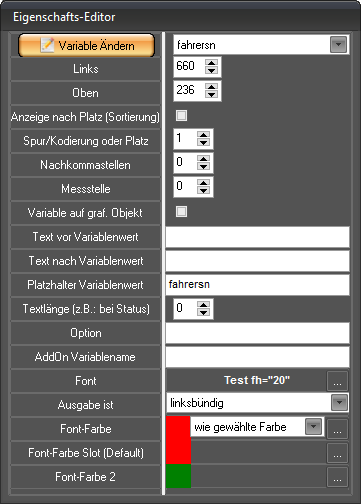
Task: Click the red Font-Farbe Slot swatch
Action: click(178, 452)
